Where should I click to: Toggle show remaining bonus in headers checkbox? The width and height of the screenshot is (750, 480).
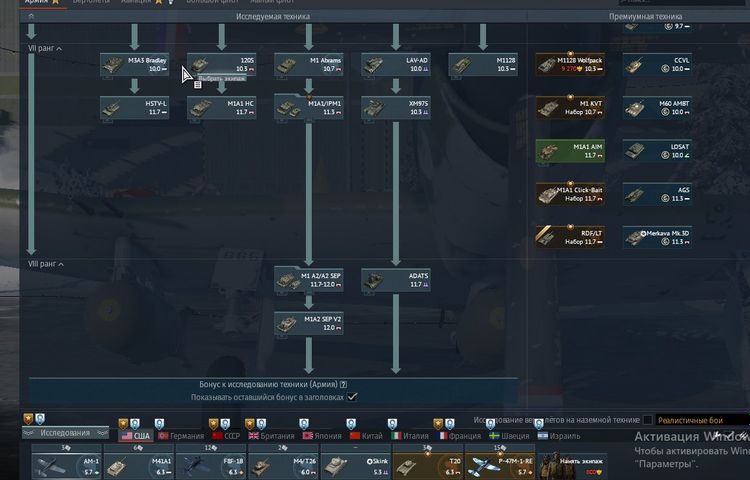pyautogui.click(x=351, y=397)
